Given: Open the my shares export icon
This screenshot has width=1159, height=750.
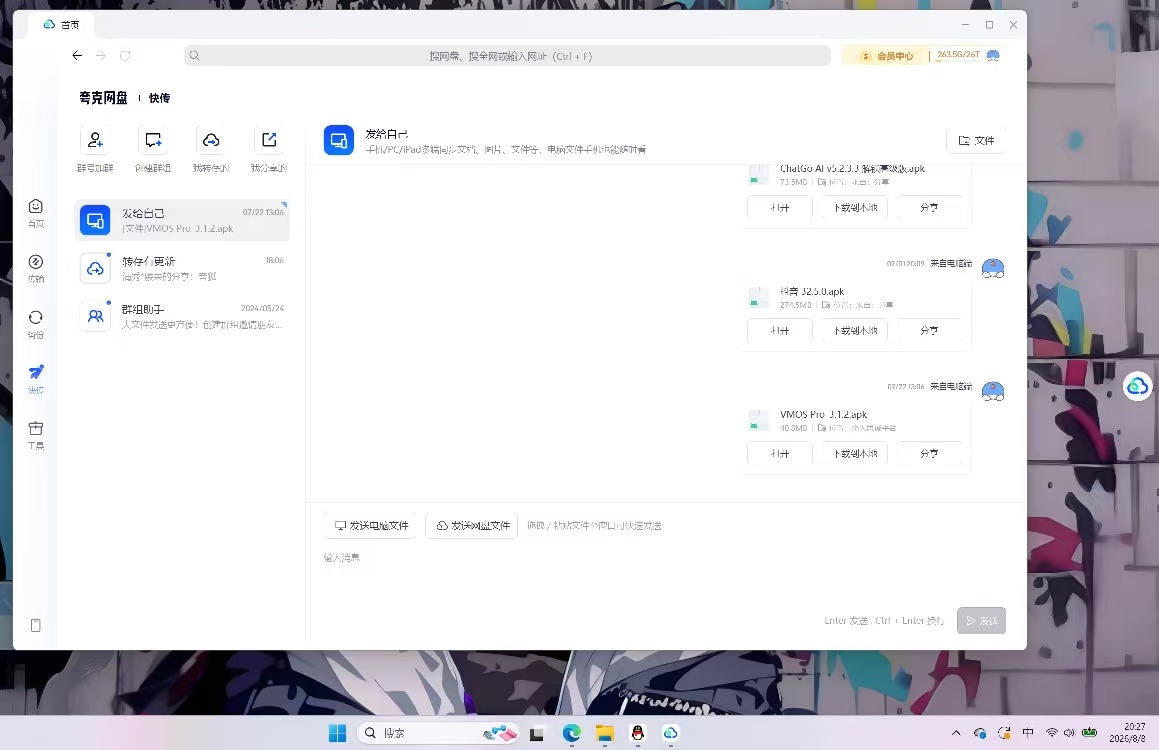Looking at the screenshot, I should [x=269, y=140].
